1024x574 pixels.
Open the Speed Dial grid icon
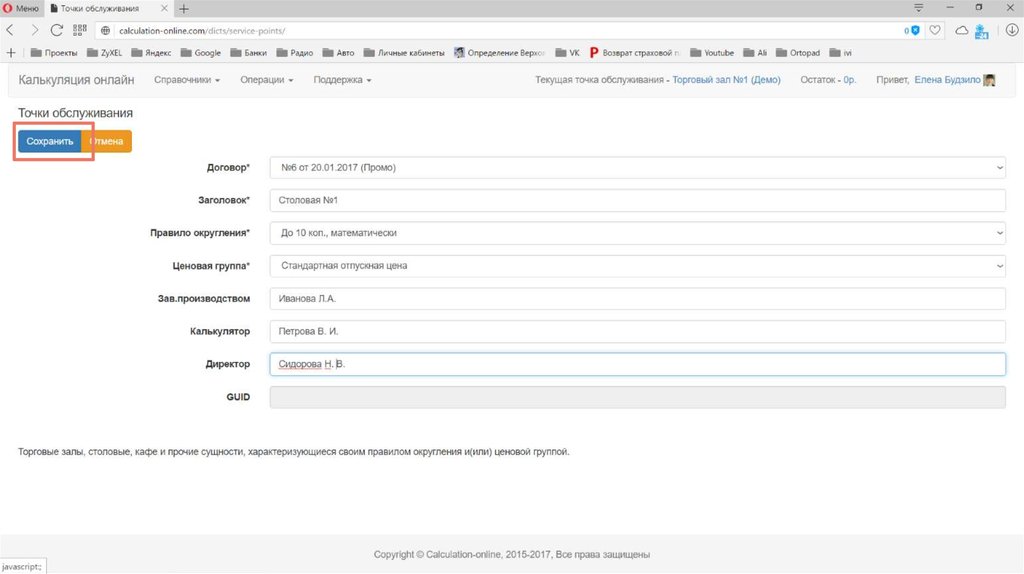(80, 30)
